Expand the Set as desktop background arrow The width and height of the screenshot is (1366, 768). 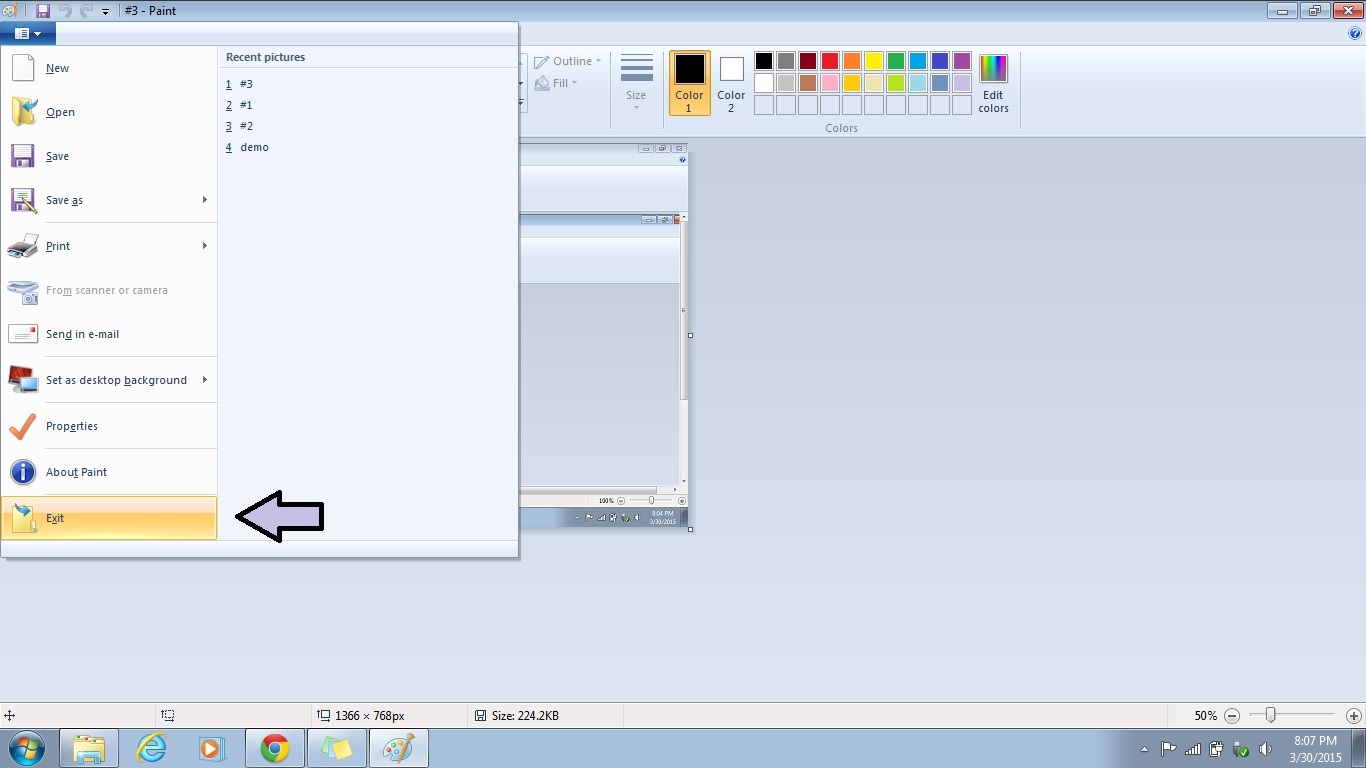click(x=205, y=380)
